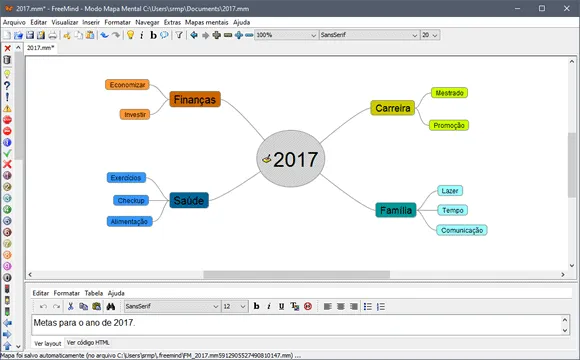This screenshot has width=580, height=360.
Task: Cut the selected node in main toolbar
Action: (67, 35)
